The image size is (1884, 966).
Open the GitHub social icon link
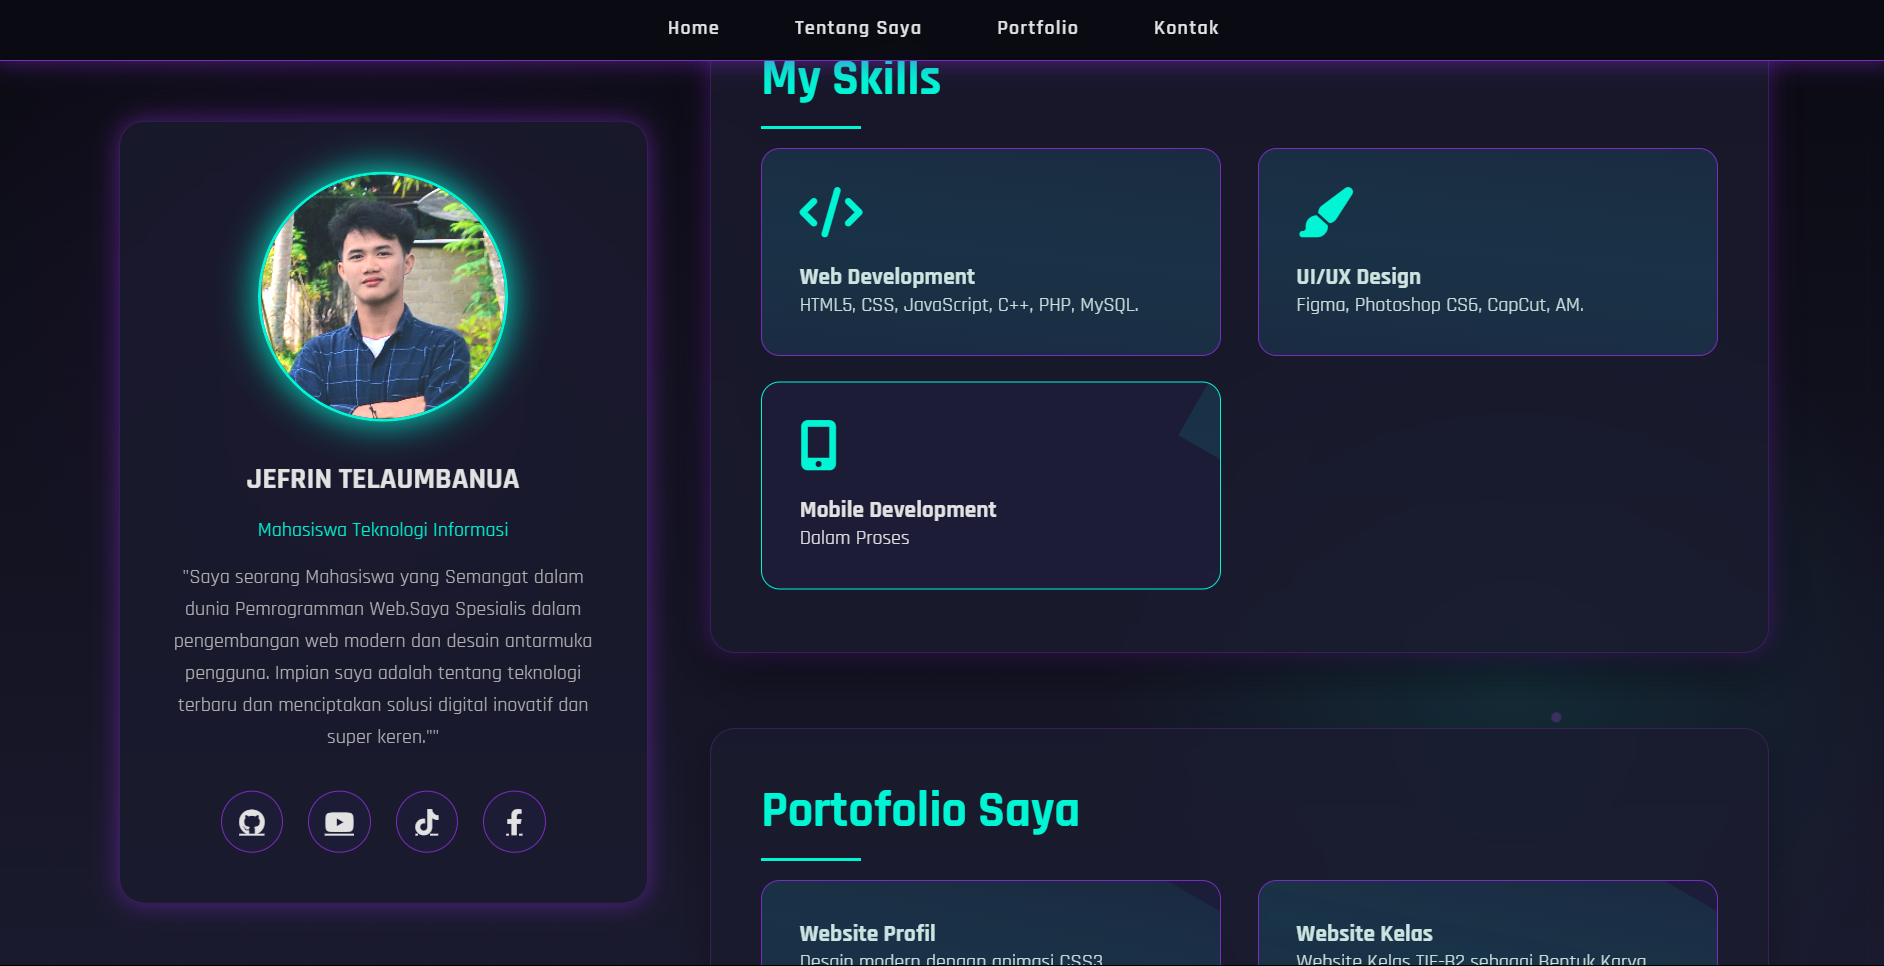click(x=252, y=822)
